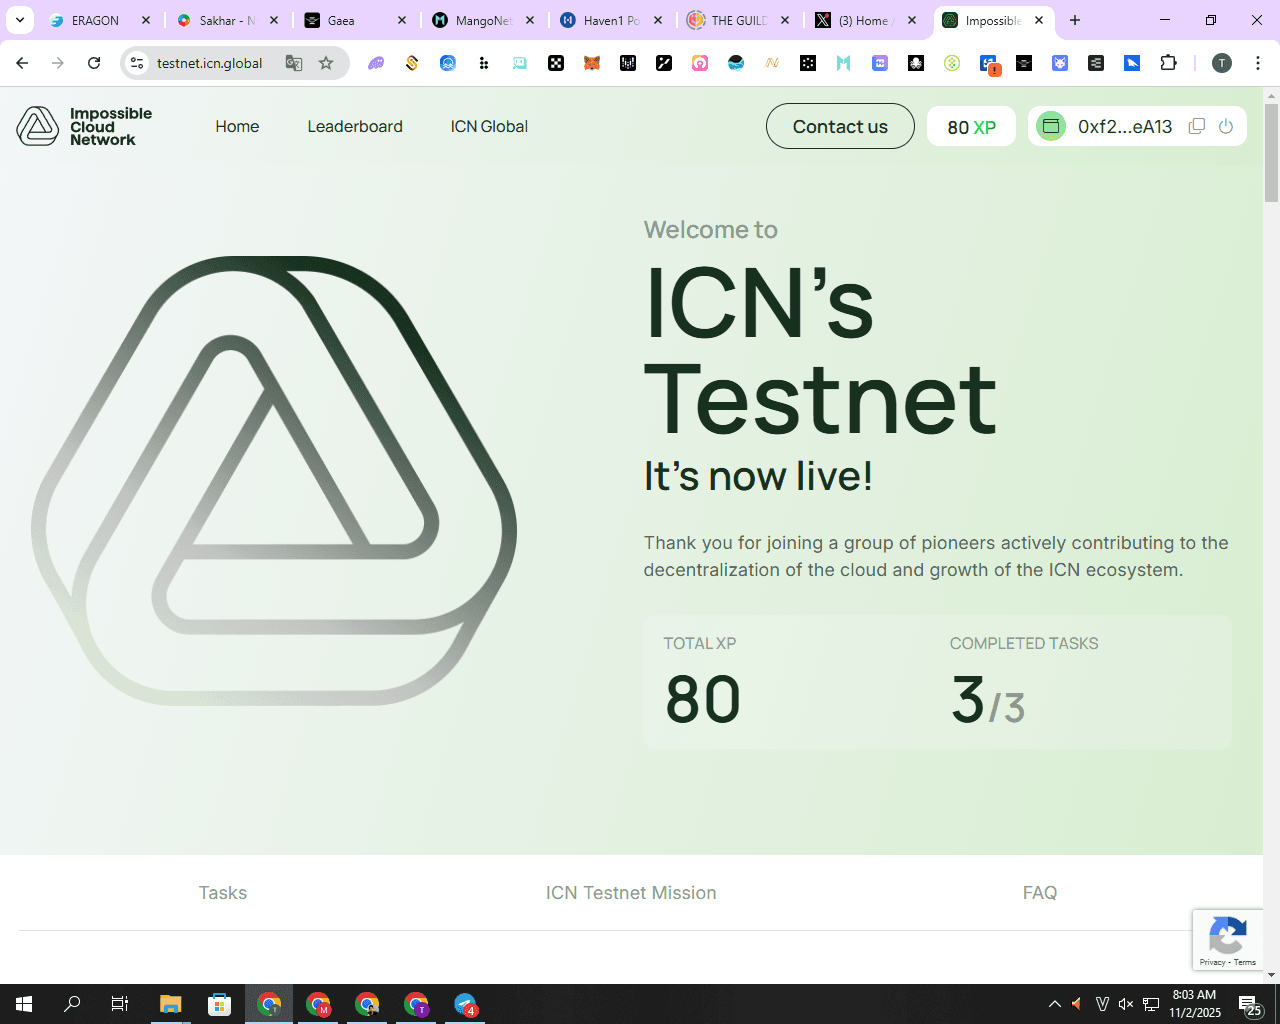Open the Leaderboard page
Screen dimensions: 1280x1024
tap(355, 127)
